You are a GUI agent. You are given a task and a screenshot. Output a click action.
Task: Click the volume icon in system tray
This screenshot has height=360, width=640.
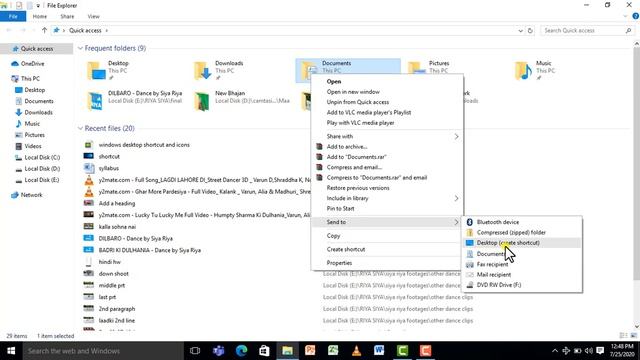(x=589, y=351)
